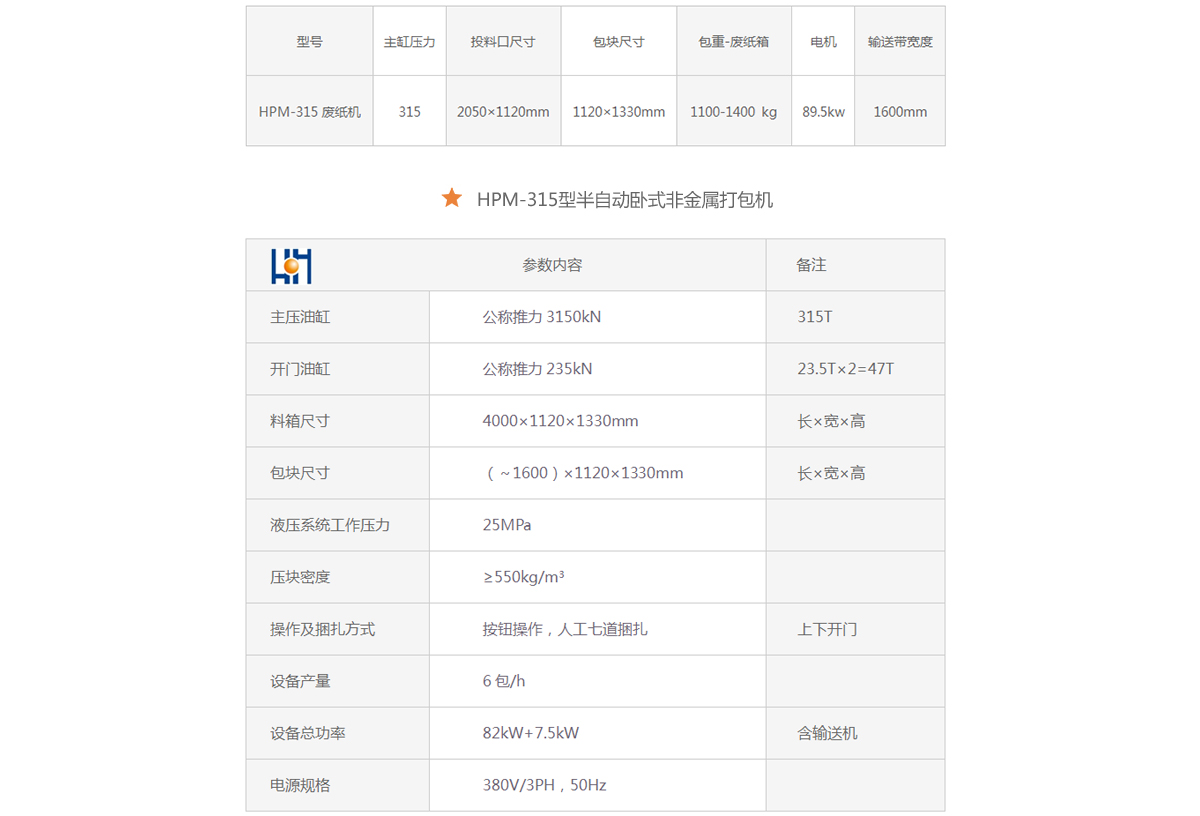The width and height of the screenshot is (1200, 816).
Task: Click the 投料口尺寸 header cell
Action: tap(503, 42)
